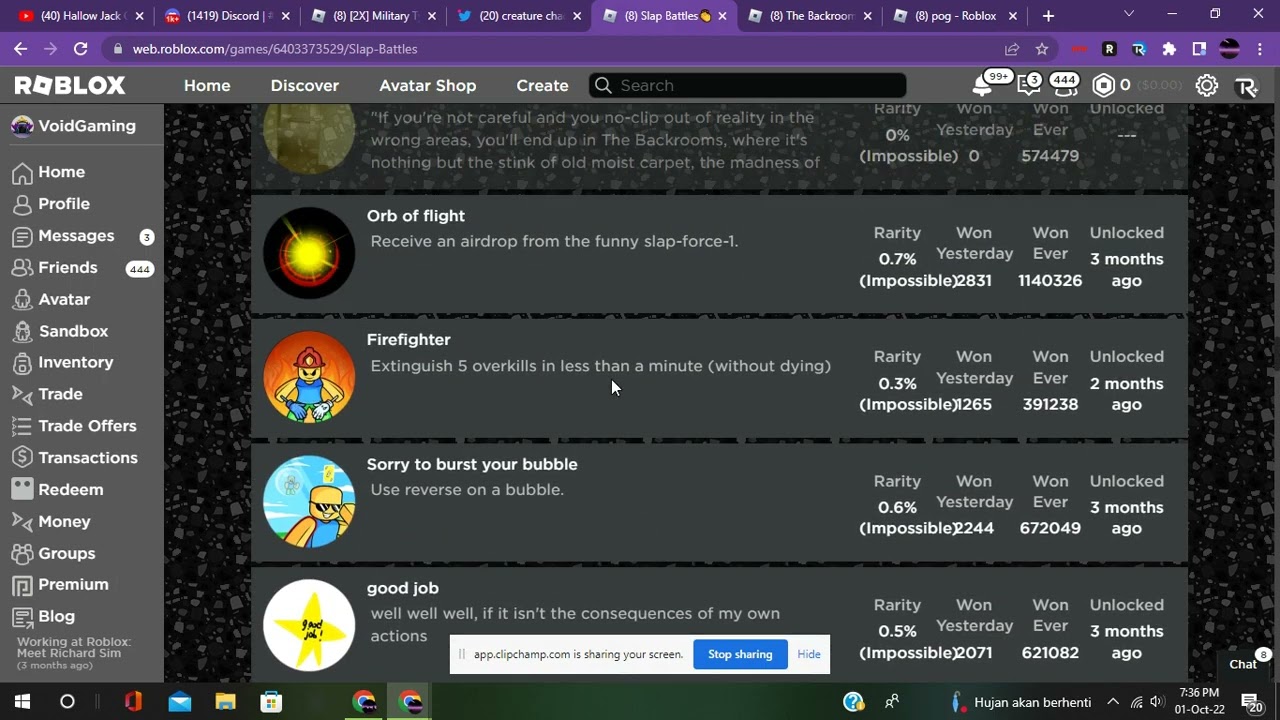Screen dimensions: 1280x720
Task: Click the good job badge image
Action: [x=309, y=626]
